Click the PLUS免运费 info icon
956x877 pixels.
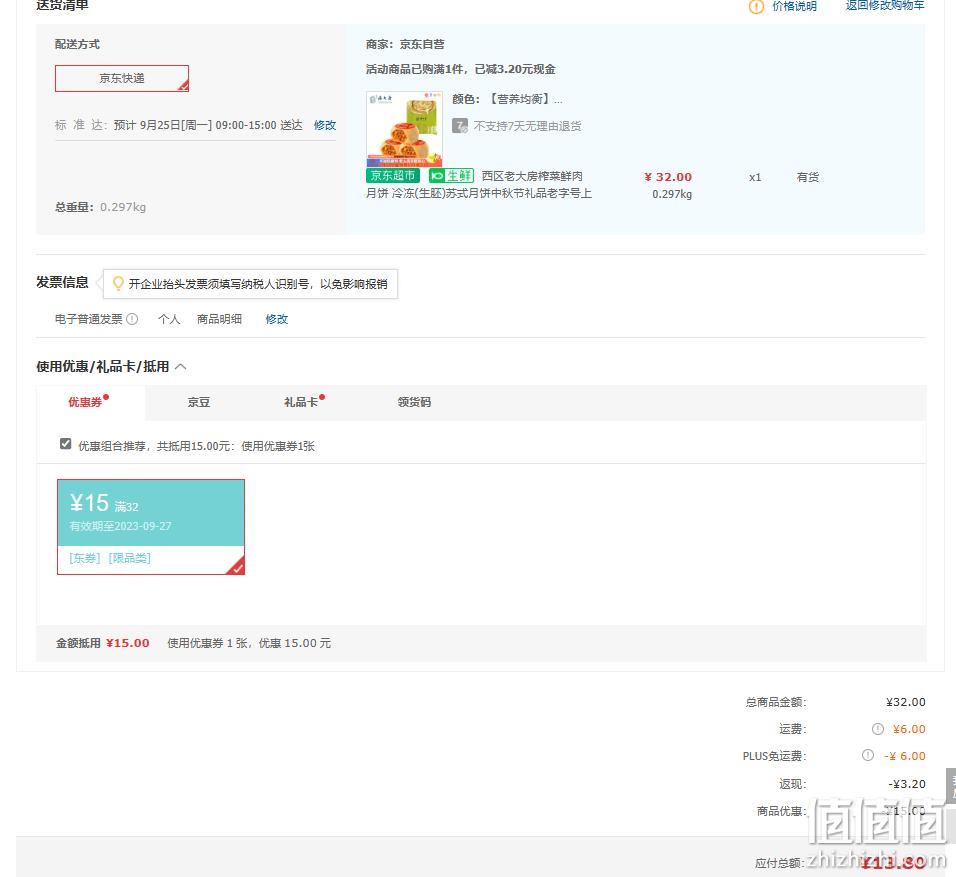tap(868, 755)
